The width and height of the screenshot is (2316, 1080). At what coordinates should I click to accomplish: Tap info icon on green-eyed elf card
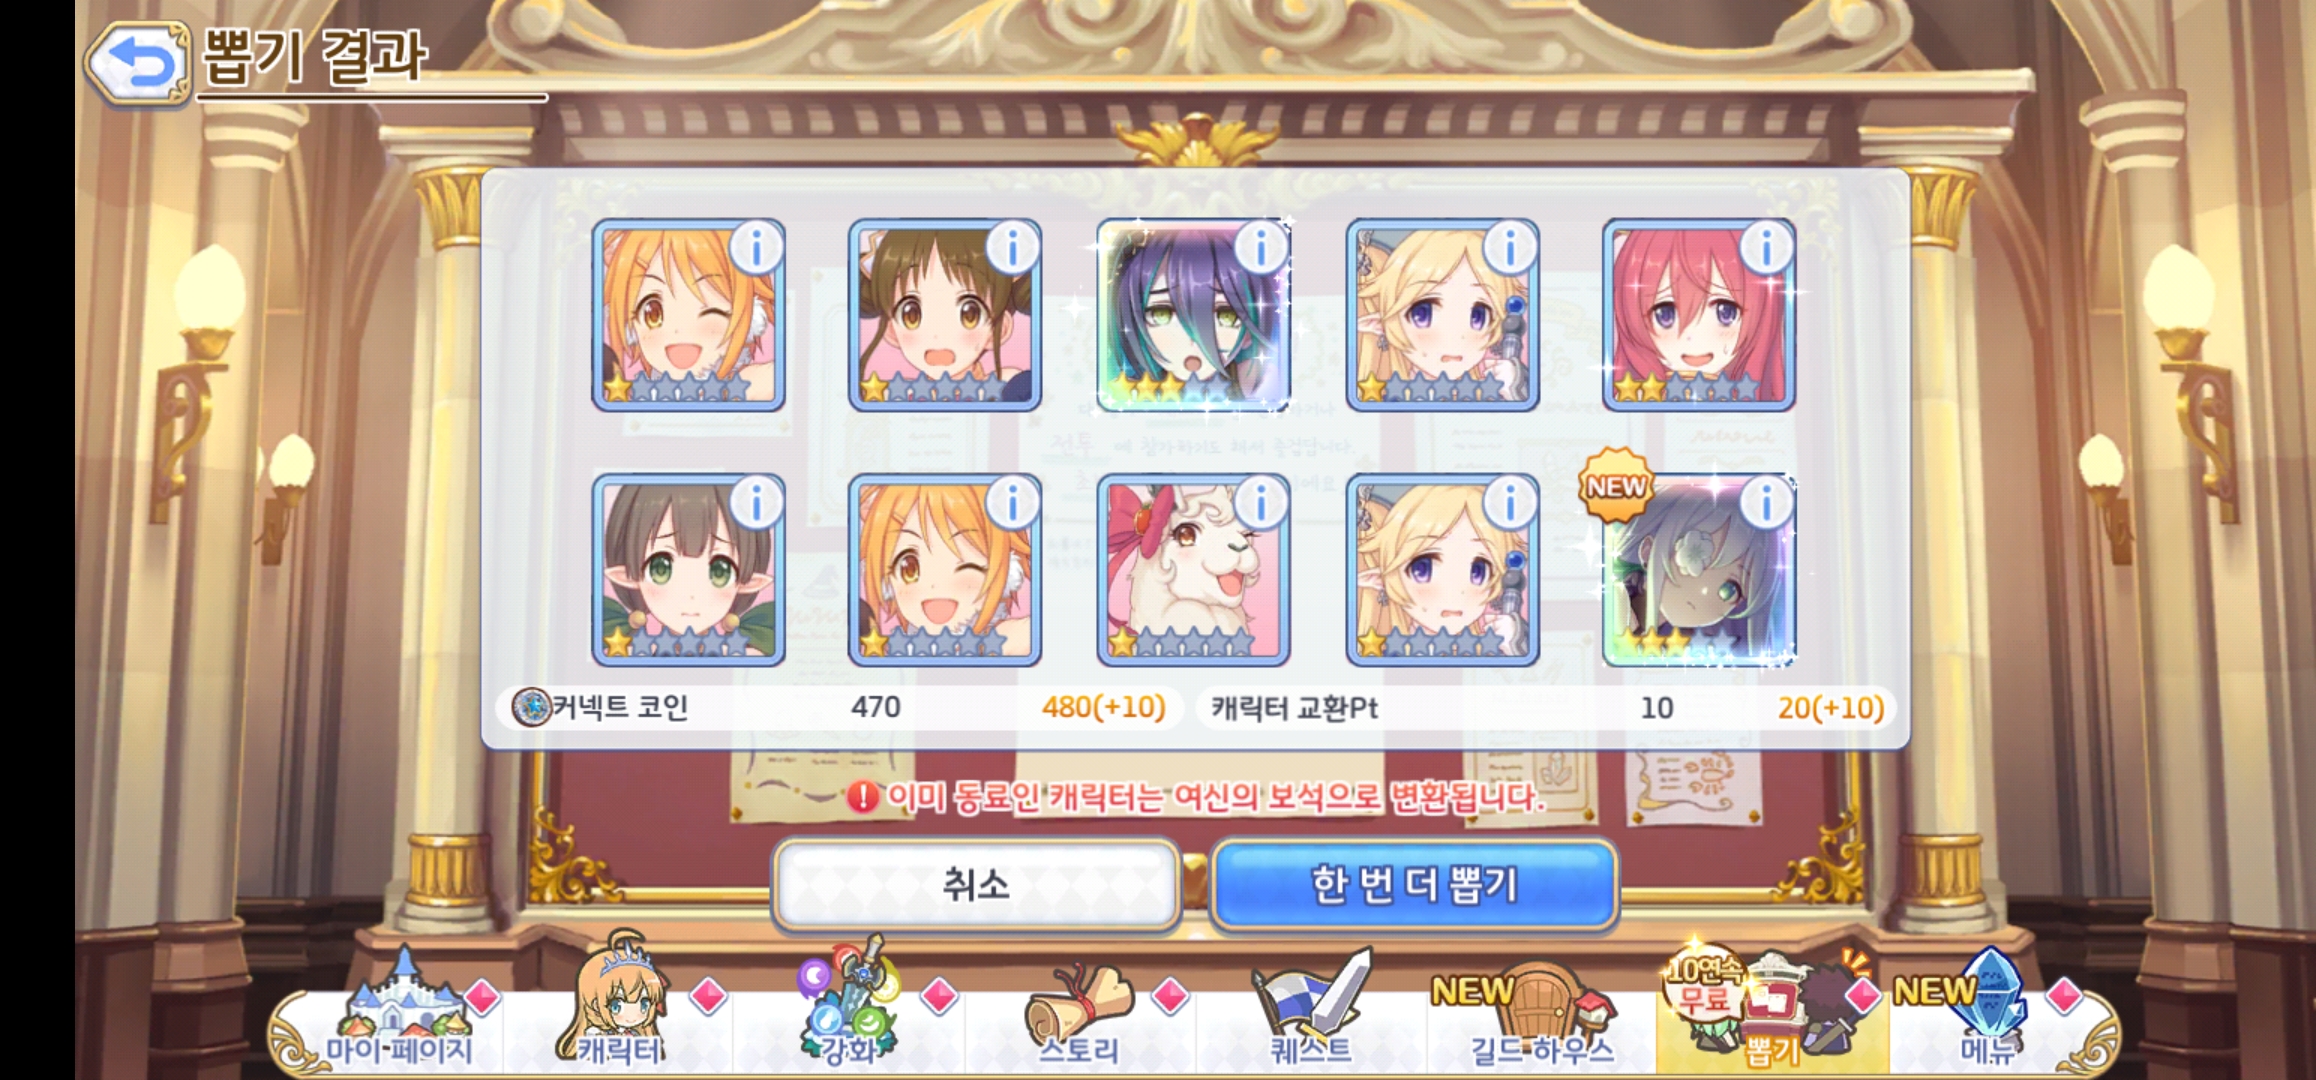point(755,503)
